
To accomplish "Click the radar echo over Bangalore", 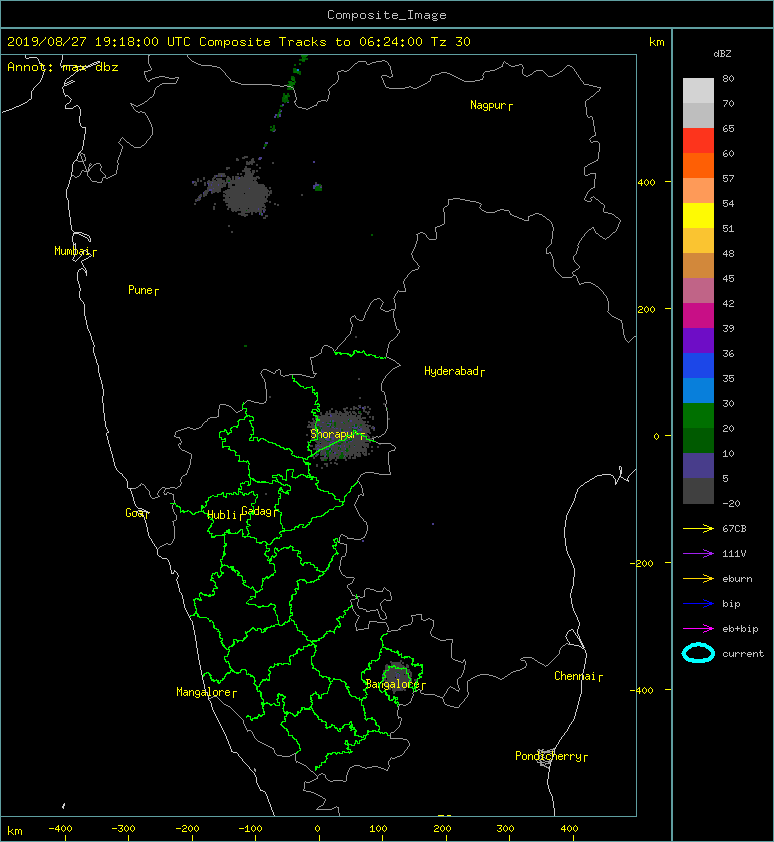I will (396, 678).
